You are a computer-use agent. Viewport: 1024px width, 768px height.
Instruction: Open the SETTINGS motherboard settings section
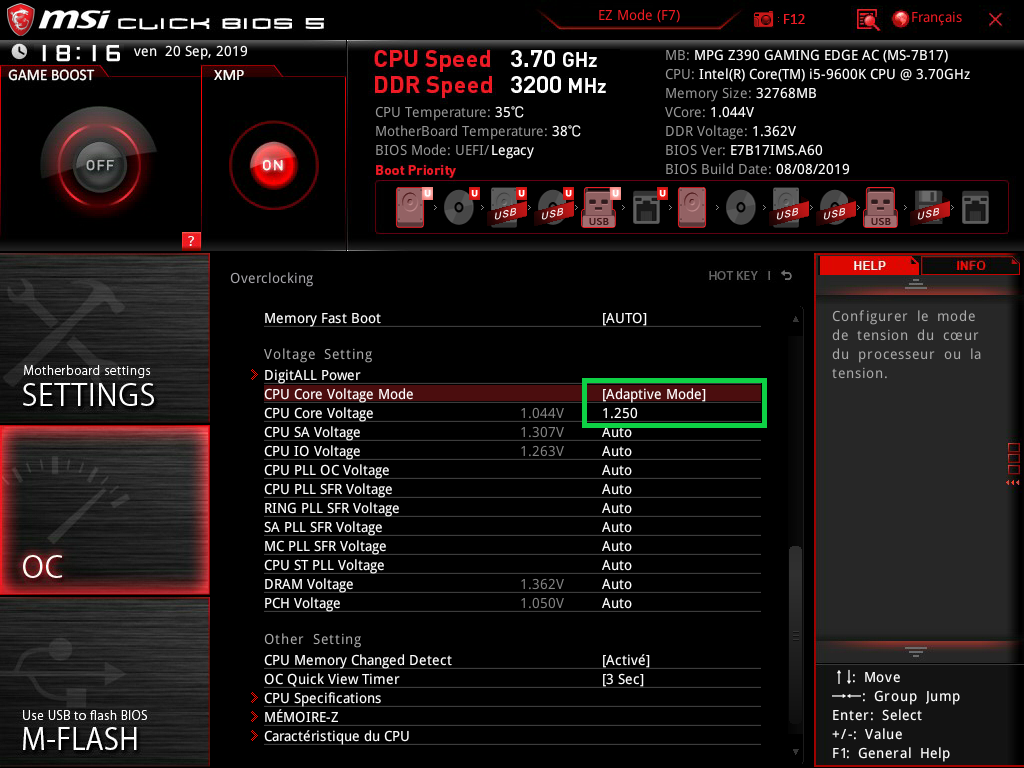pos(104,338)
